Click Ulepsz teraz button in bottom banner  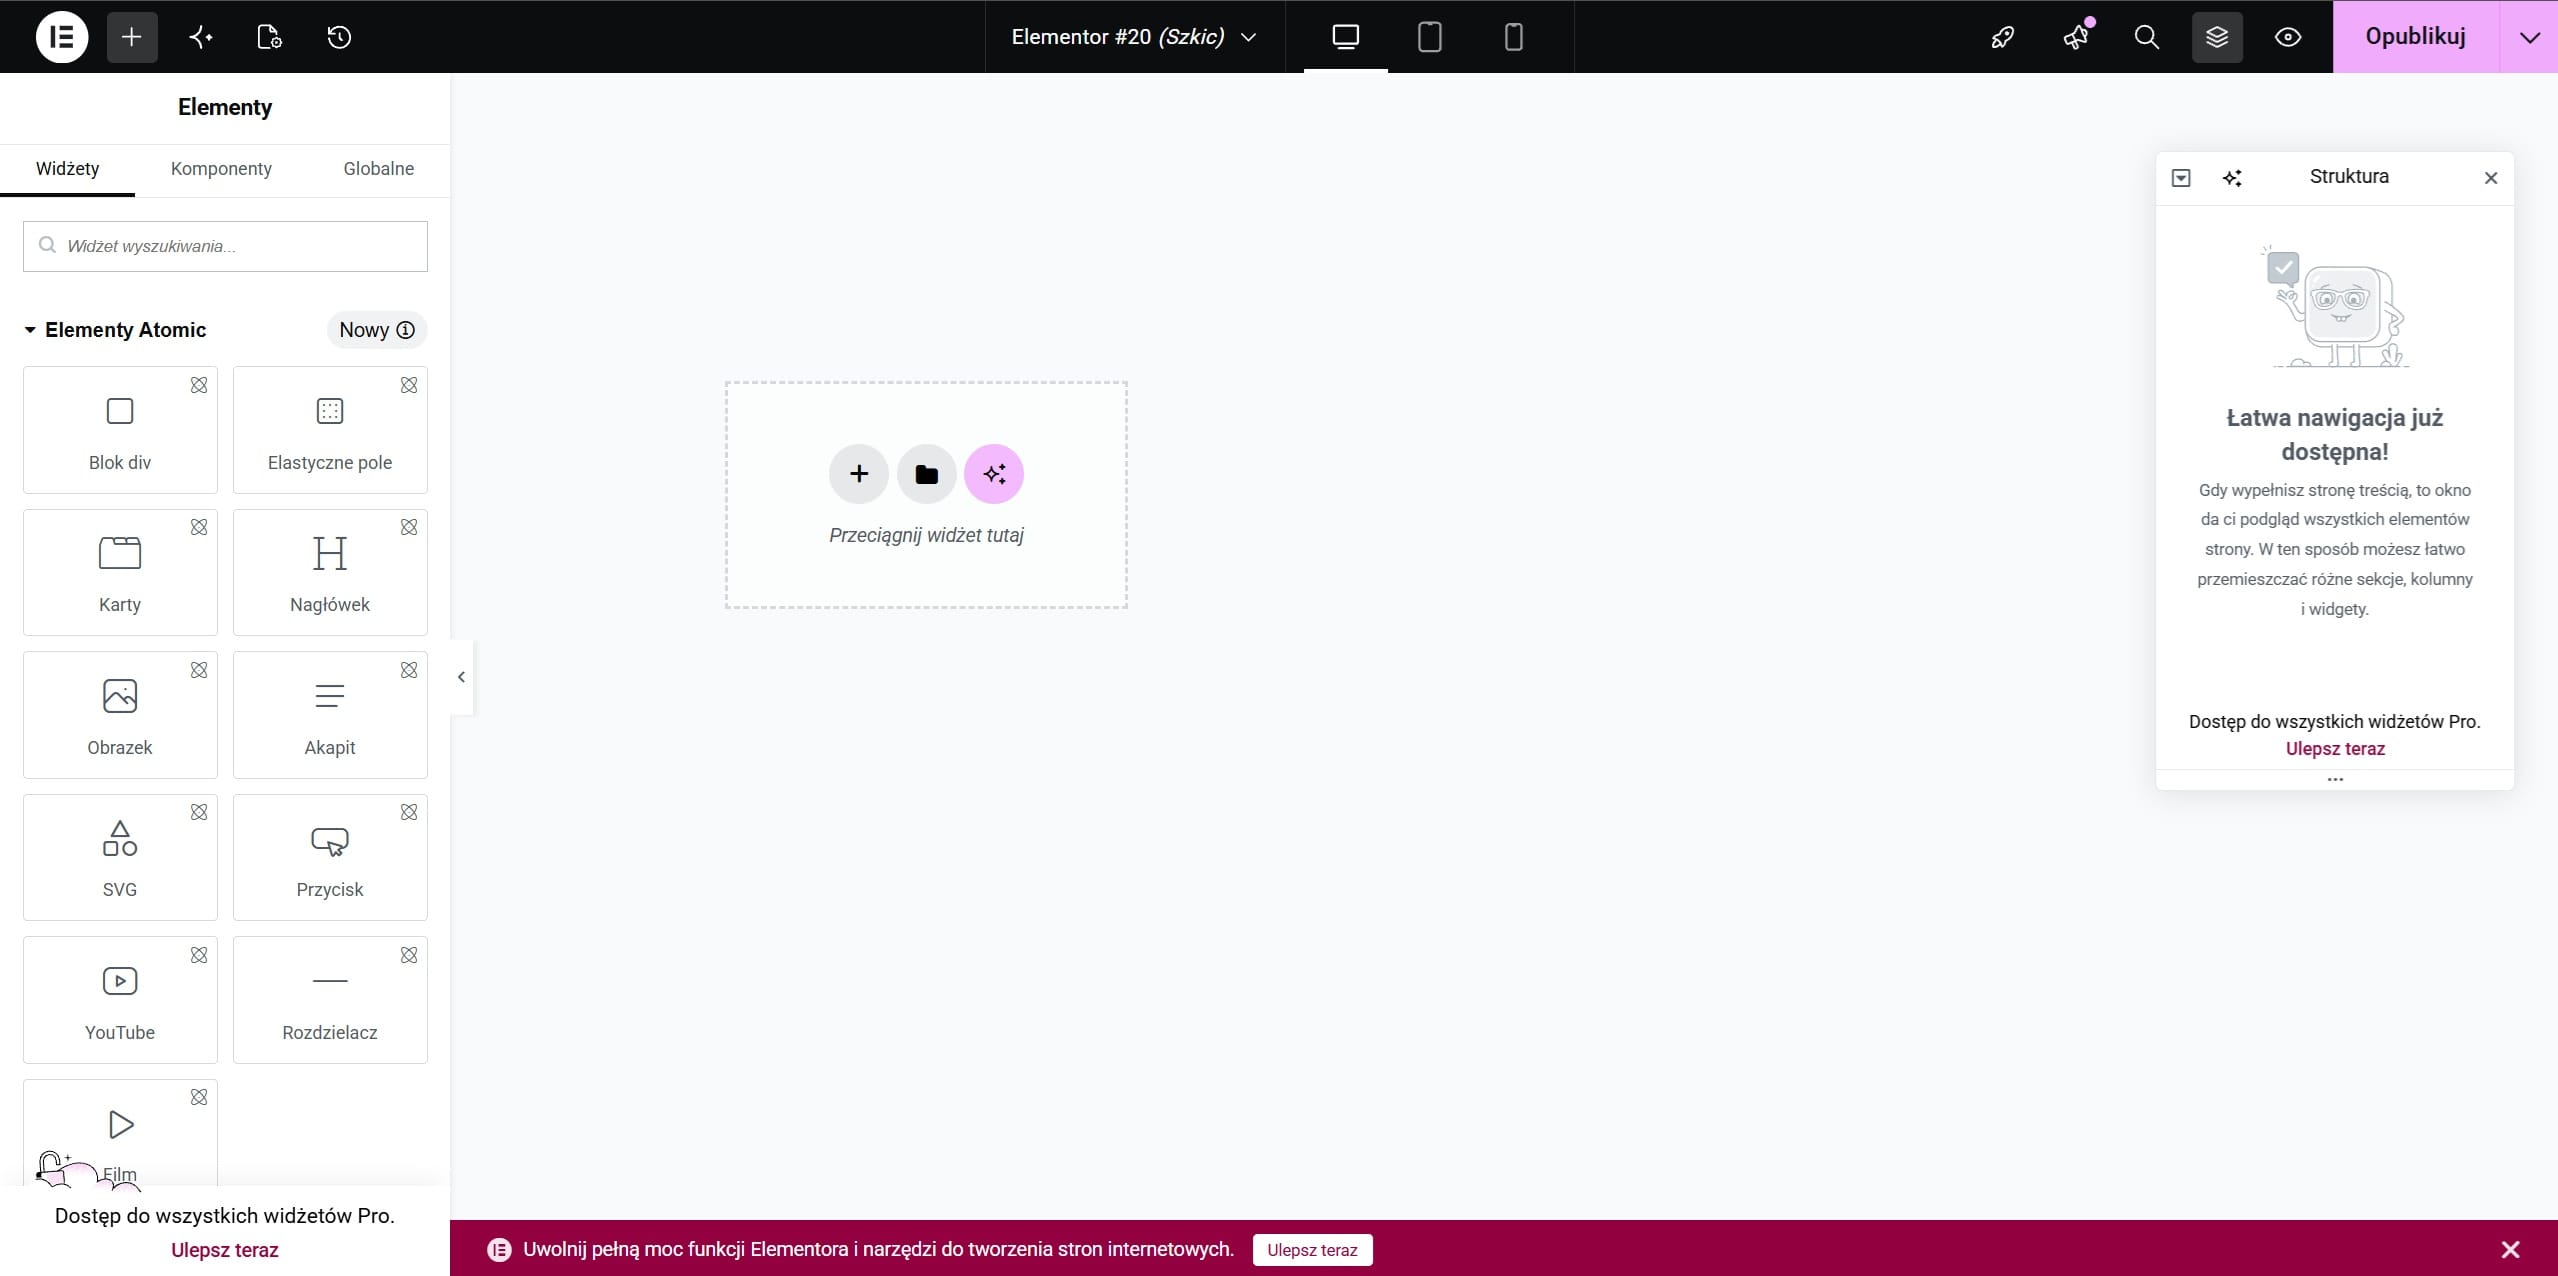(1312, 1250)
